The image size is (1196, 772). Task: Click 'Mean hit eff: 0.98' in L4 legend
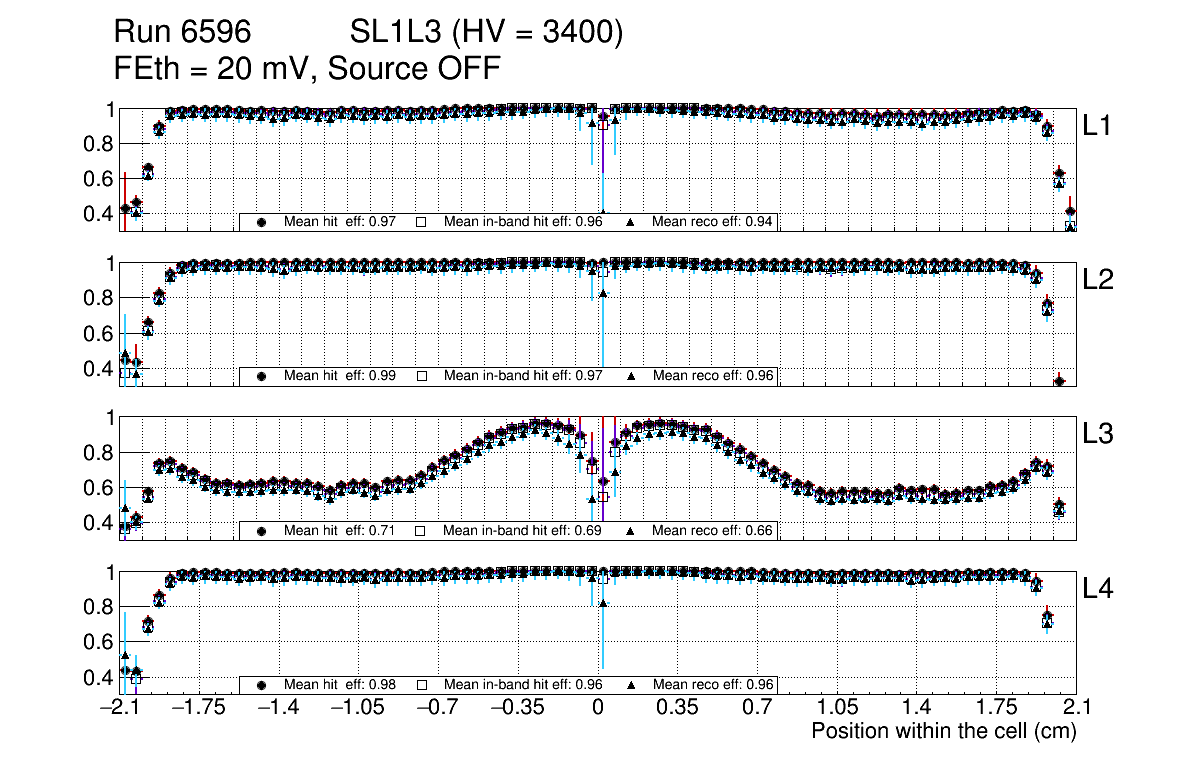click(x=341, y=685)
